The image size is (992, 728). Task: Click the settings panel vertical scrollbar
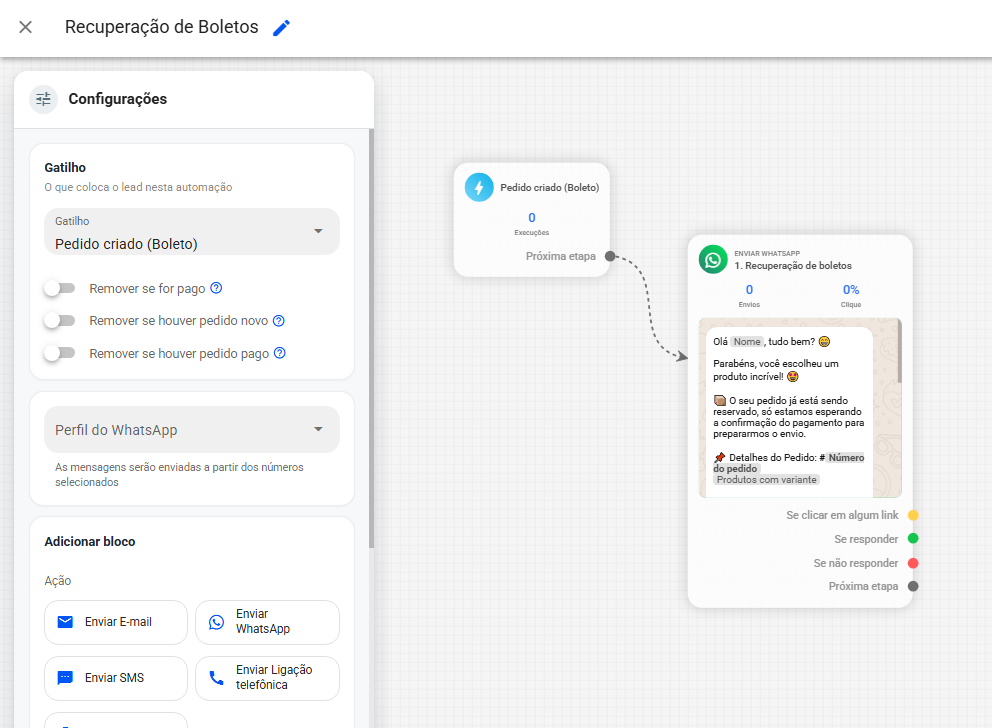(x=371, y=338)
